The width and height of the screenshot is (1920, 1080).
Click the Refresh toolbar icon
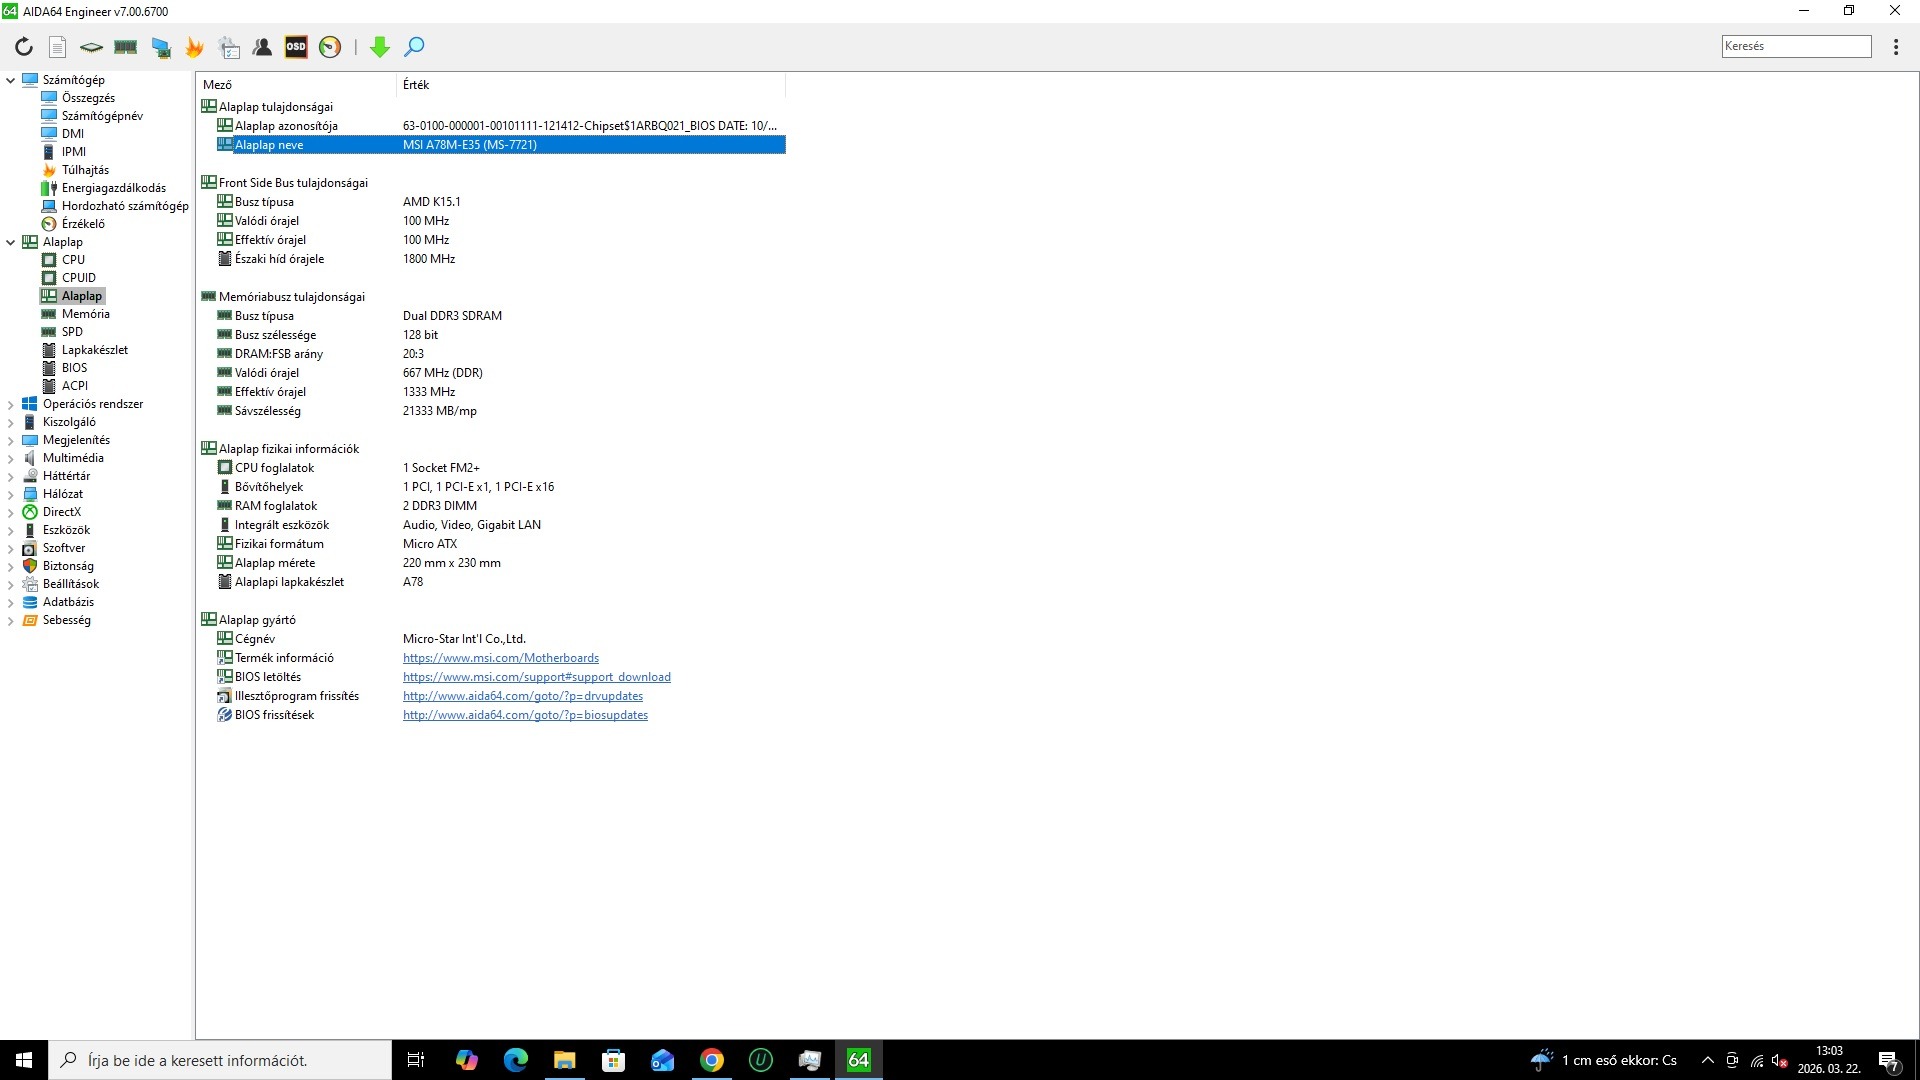24,47
